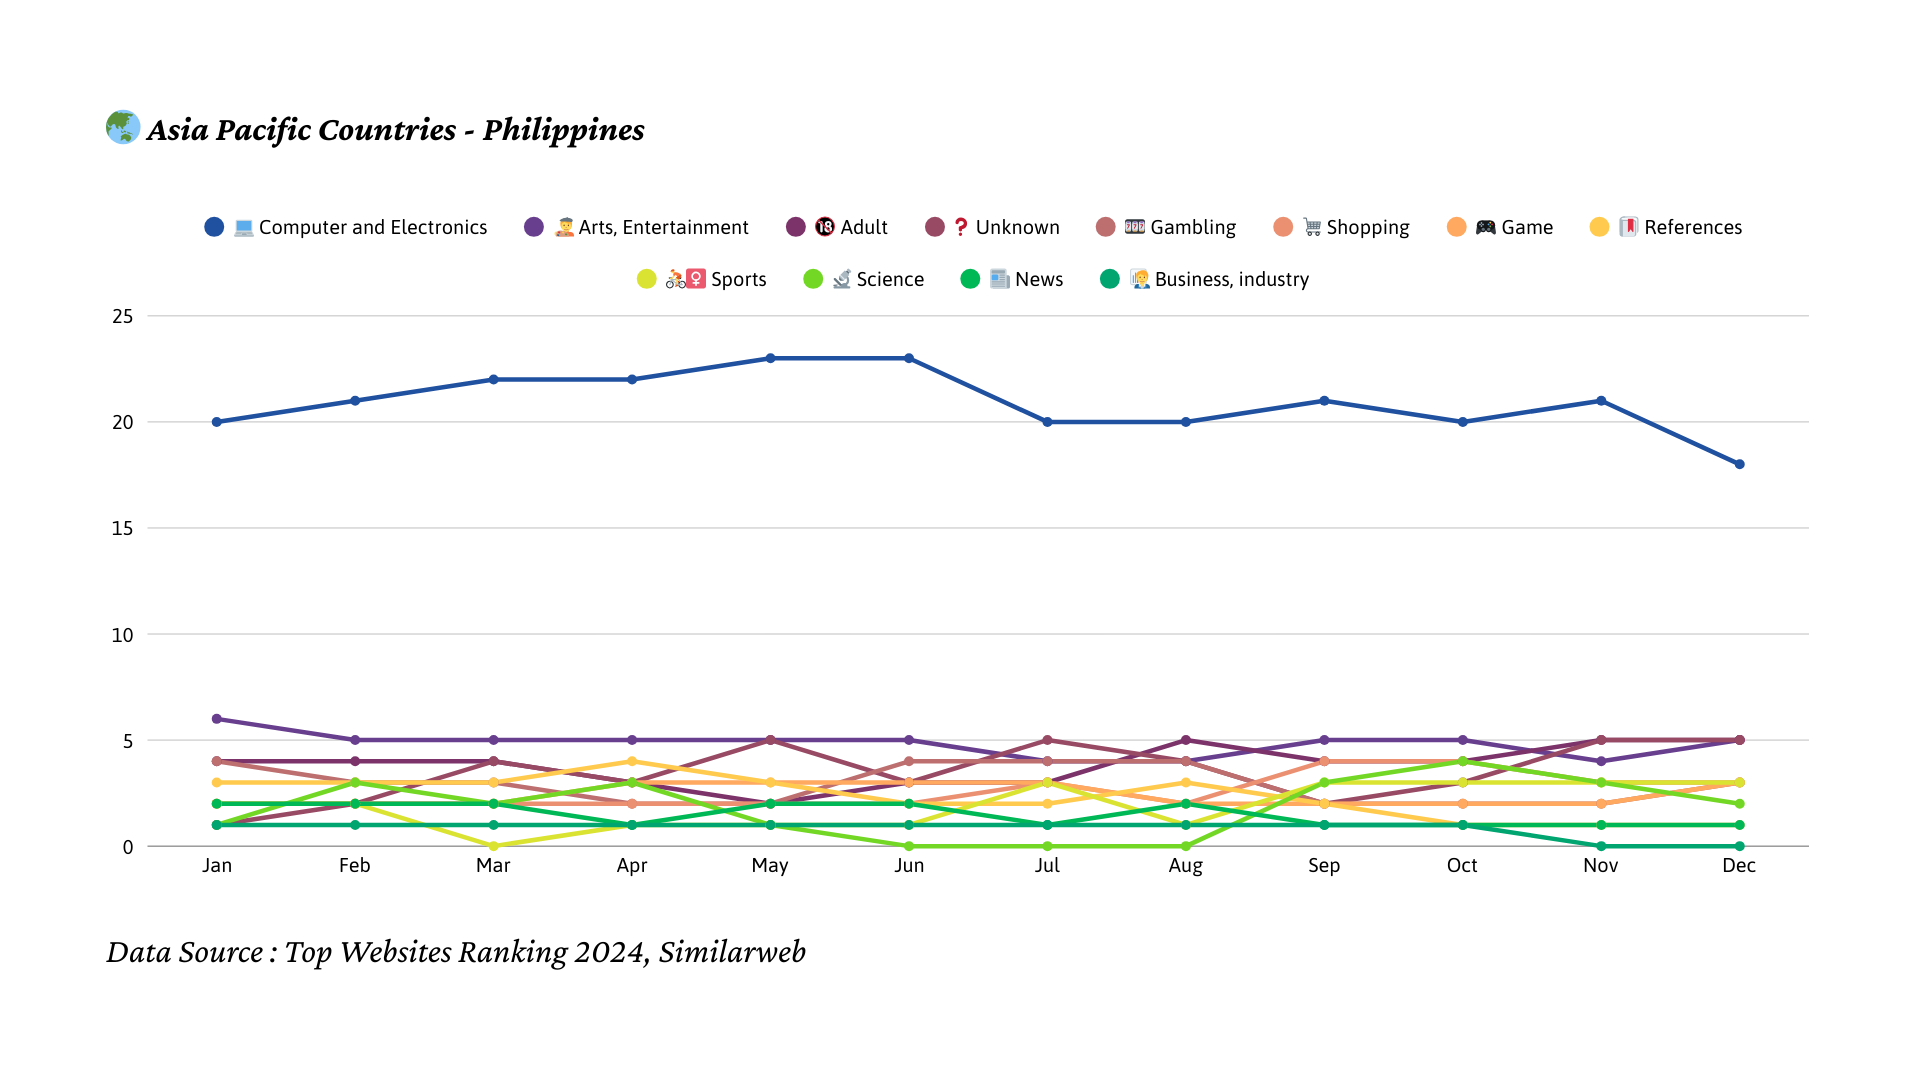Viewport: 1920px width, 1080px height.
Task: Toggle the Computer and Electronics series
Action: (372, 228)
